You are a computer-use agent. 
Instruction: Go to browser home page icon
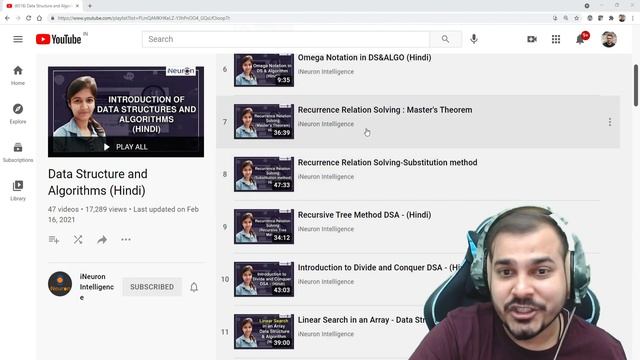(39, 18)
